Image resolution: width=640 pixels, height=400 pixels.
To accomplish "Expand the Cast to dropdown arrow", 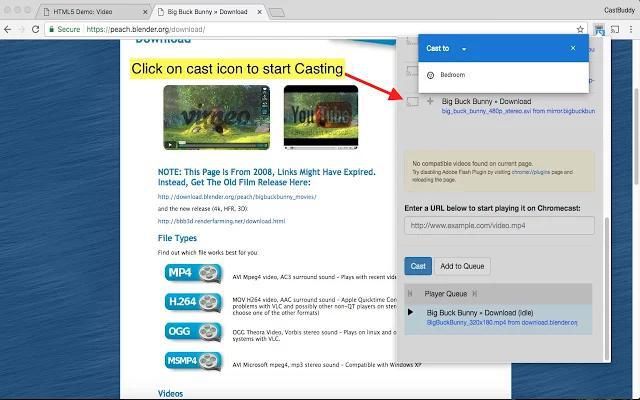I will 464,49.
